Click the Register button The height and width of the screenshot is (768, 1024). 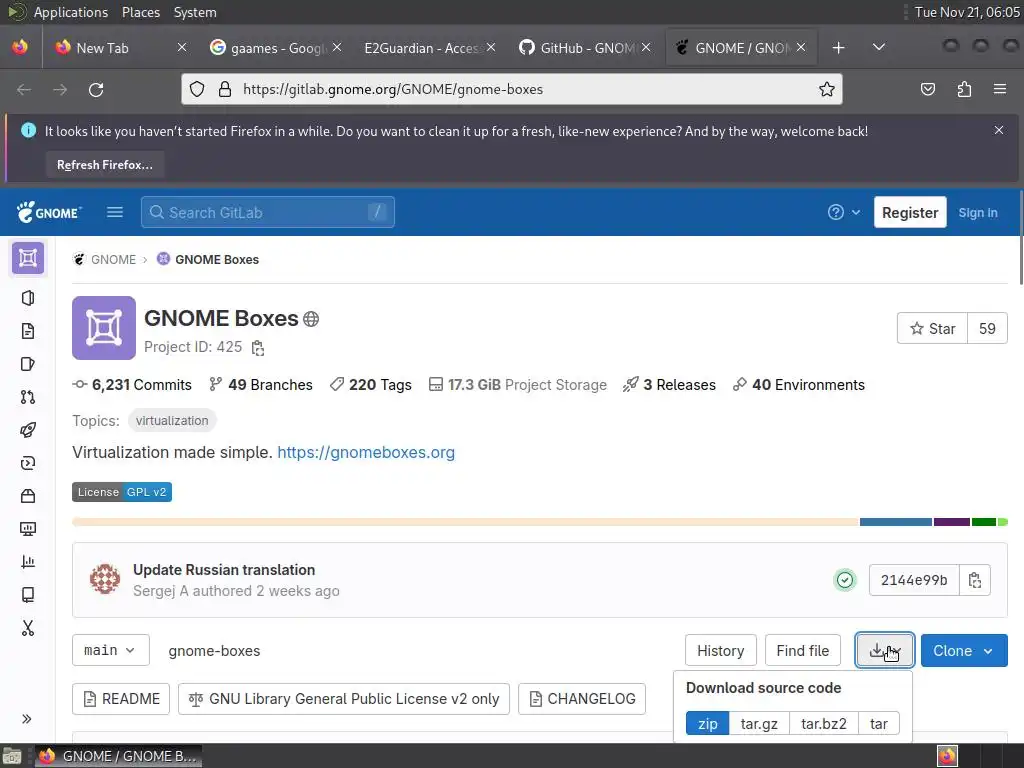910,212
